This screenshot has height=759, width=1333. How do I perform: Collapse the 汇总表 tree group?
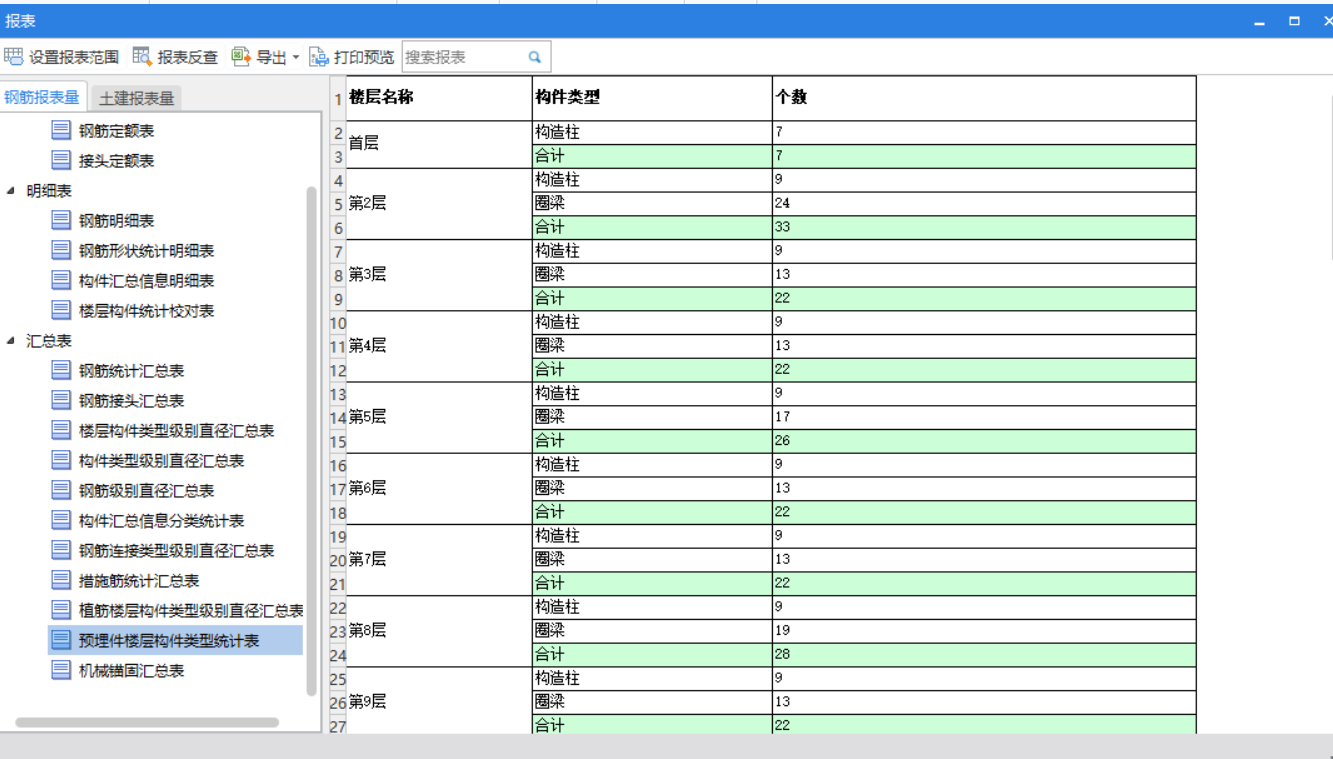[x=11, y=341]
